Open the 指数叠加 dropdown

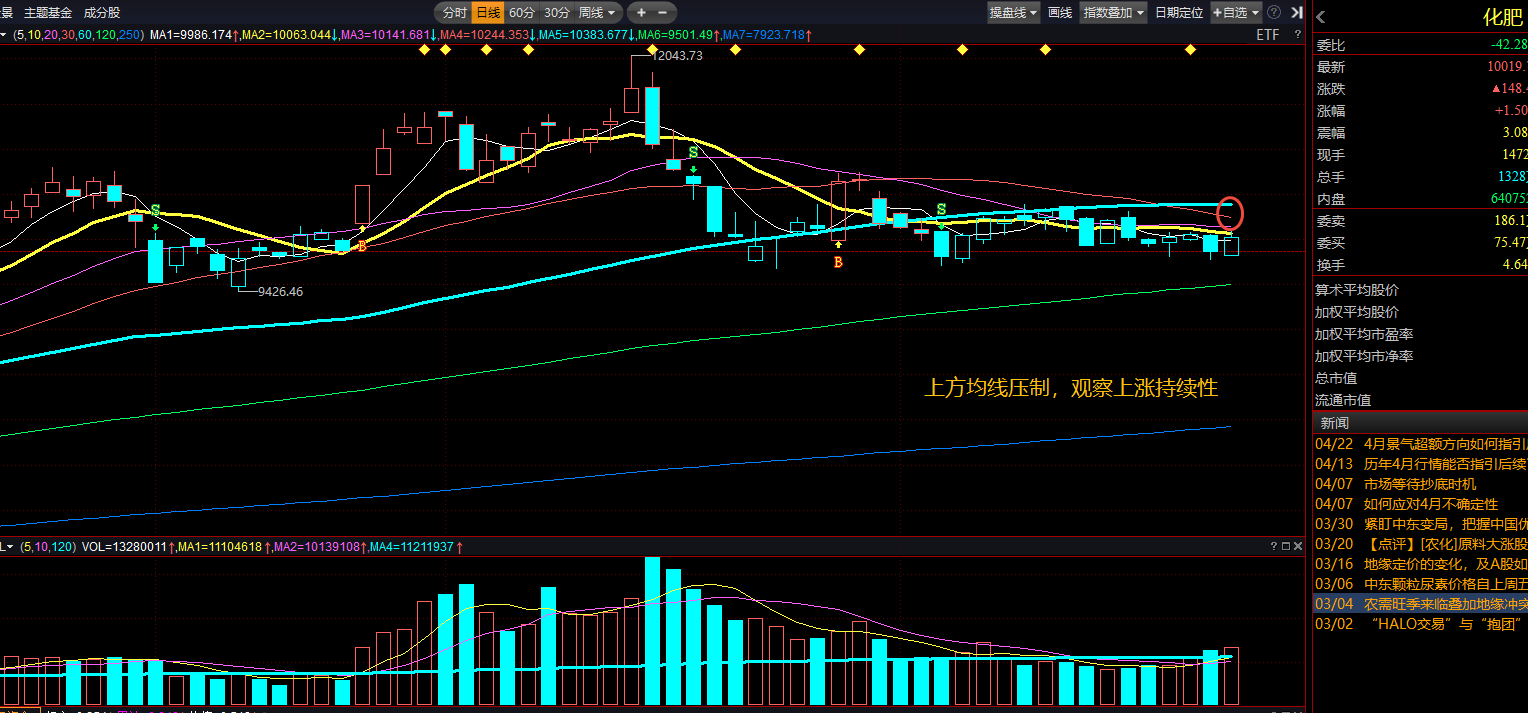pos(1113,13)
